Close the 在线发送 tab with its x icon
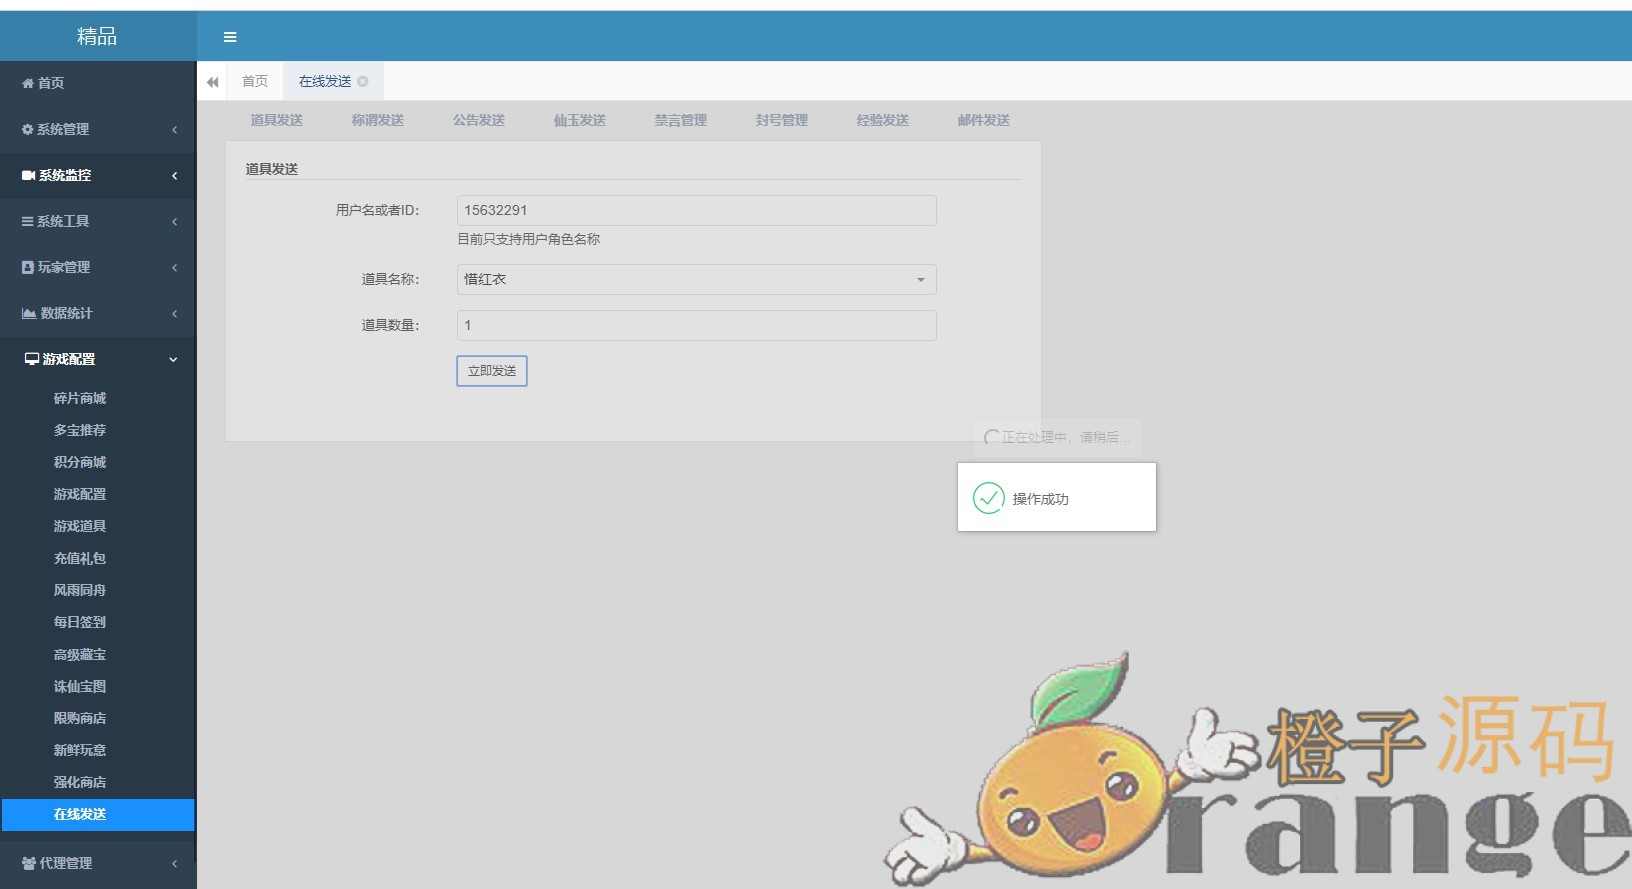Screen dimensions: 1632x889 [x=363, y=82]
